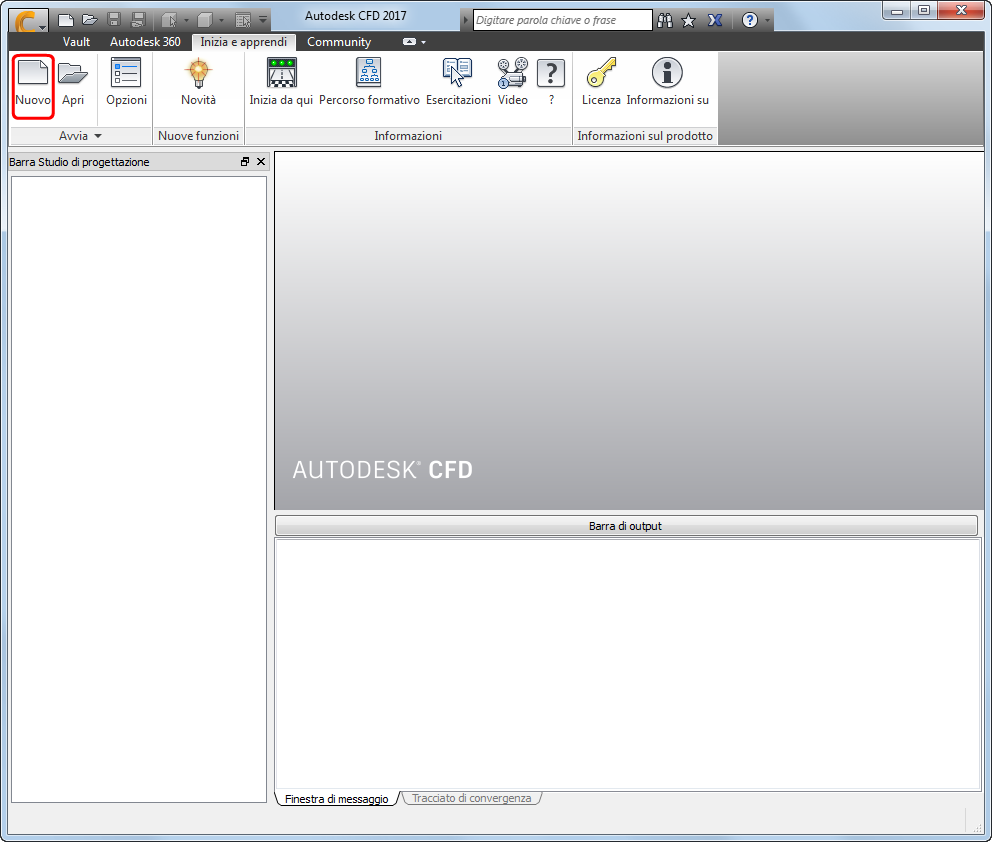Viewport: 992px width, 842px height.
Task: Float the Barra Studio di progettazione panel
Action: coord(245,162)
